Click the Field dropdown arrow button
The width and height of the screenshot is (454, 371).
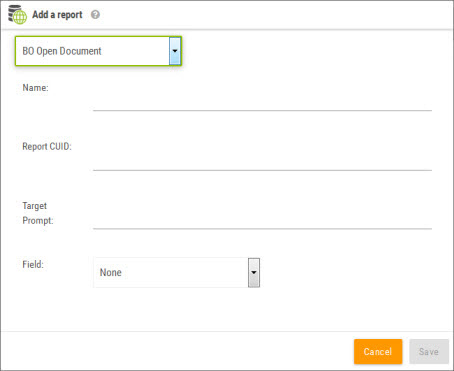[x=254, y=272]
